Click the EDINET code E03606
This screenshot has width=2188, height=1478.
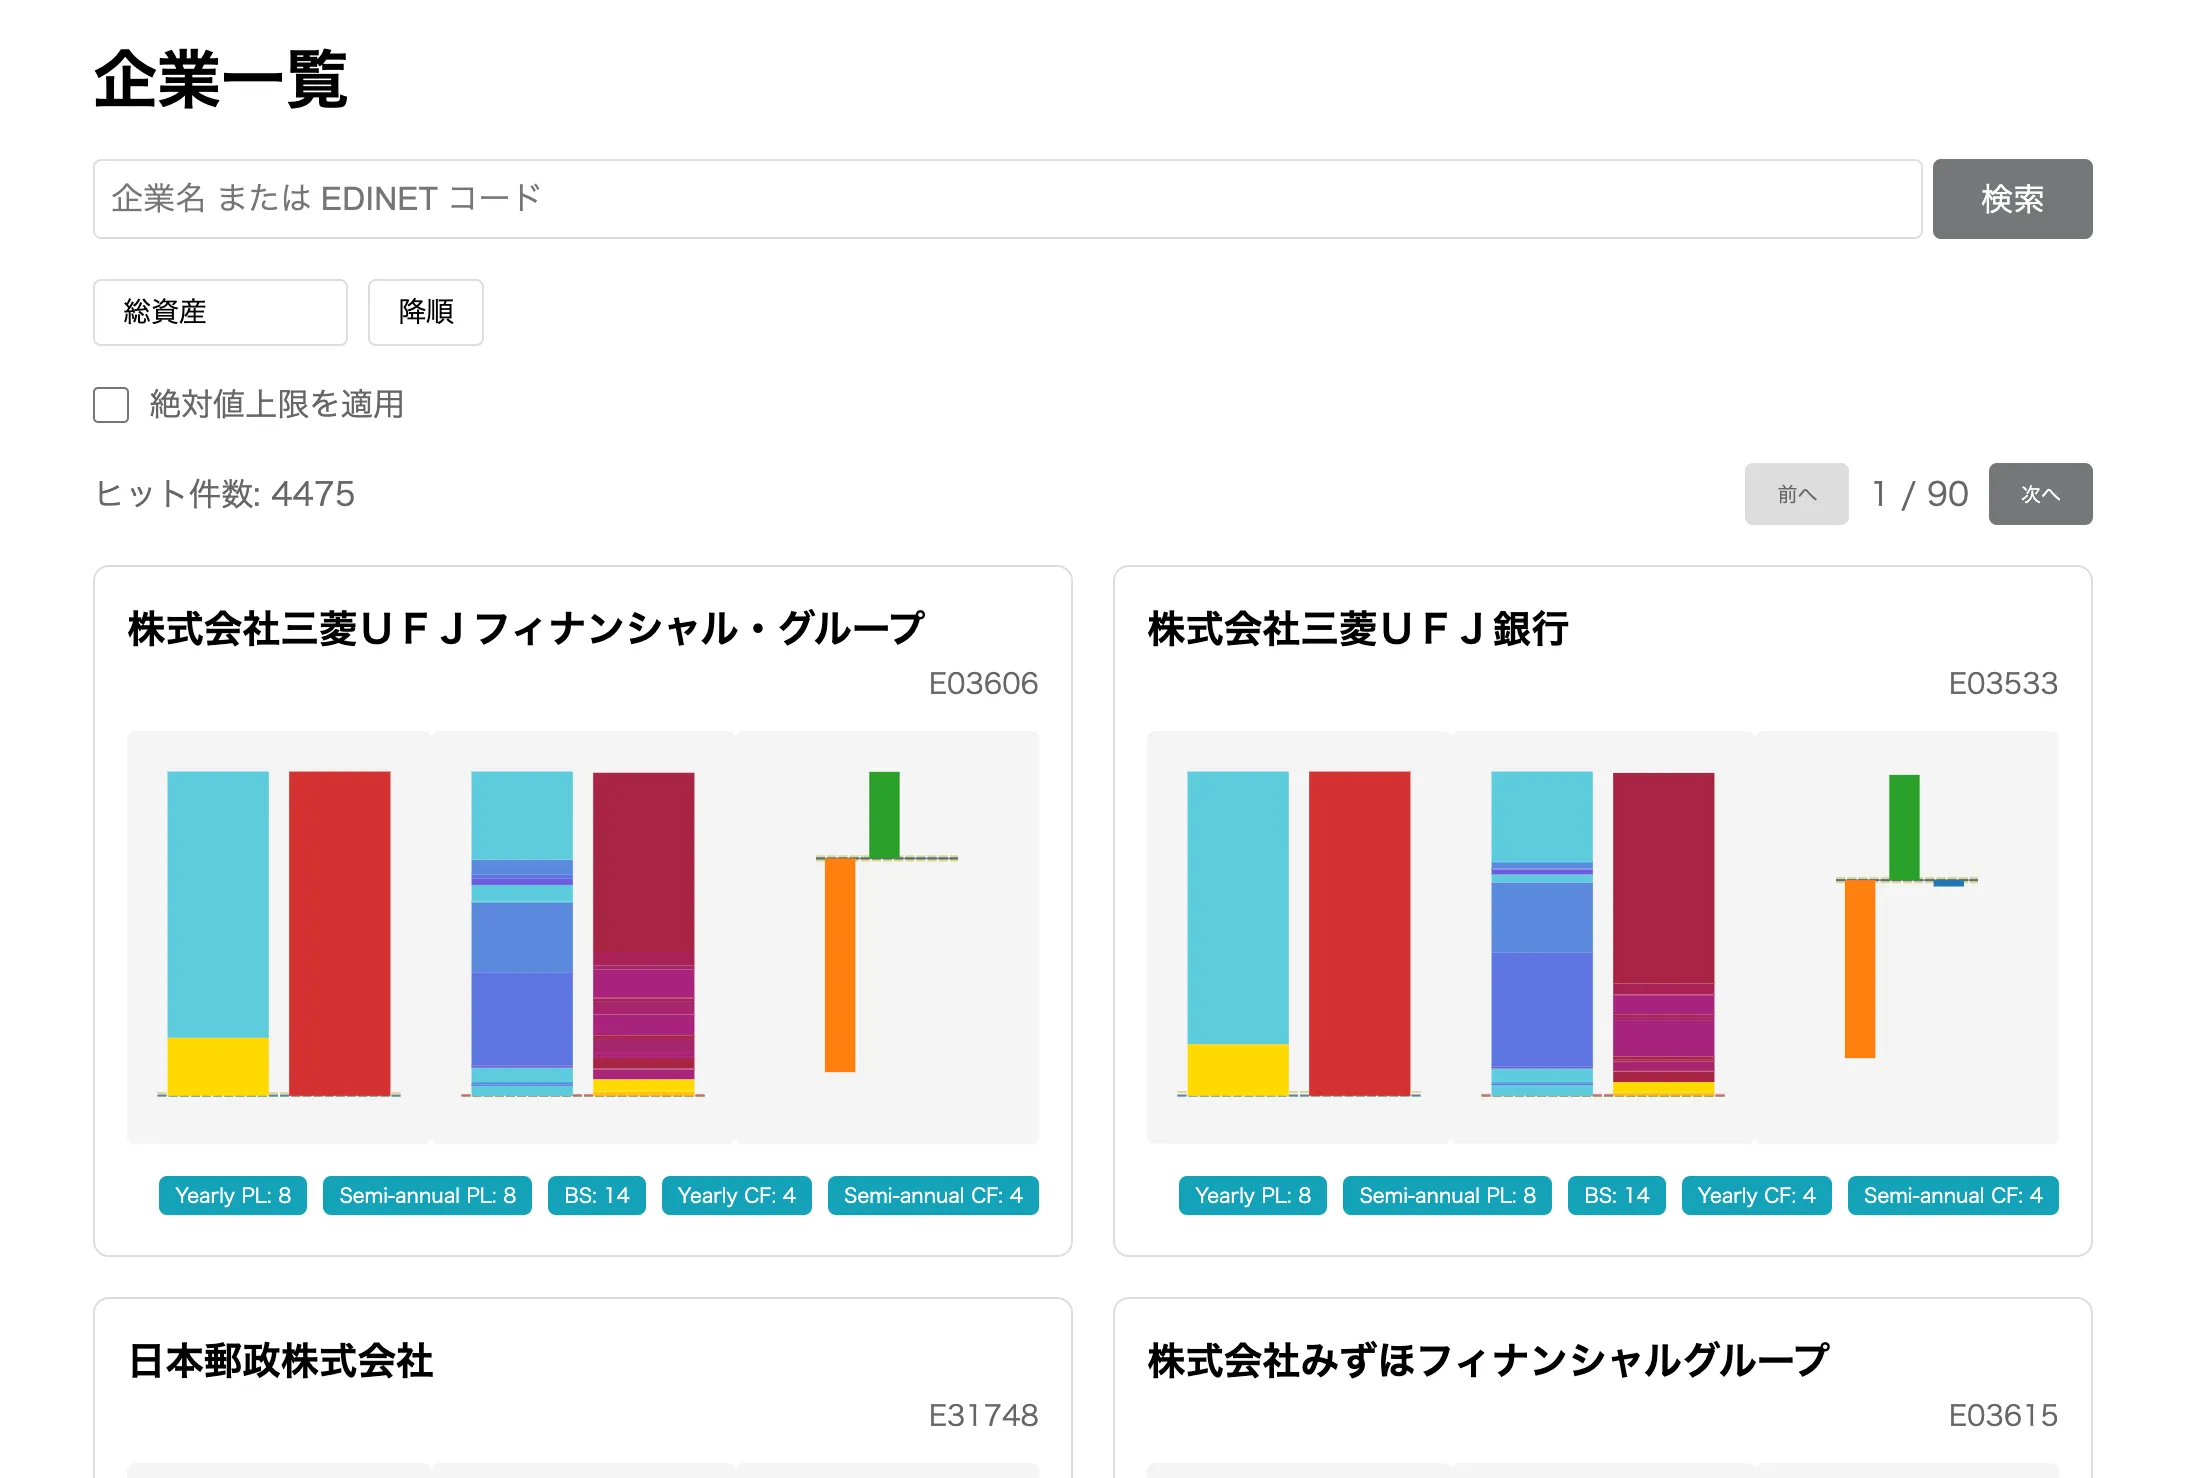(983, 684)
